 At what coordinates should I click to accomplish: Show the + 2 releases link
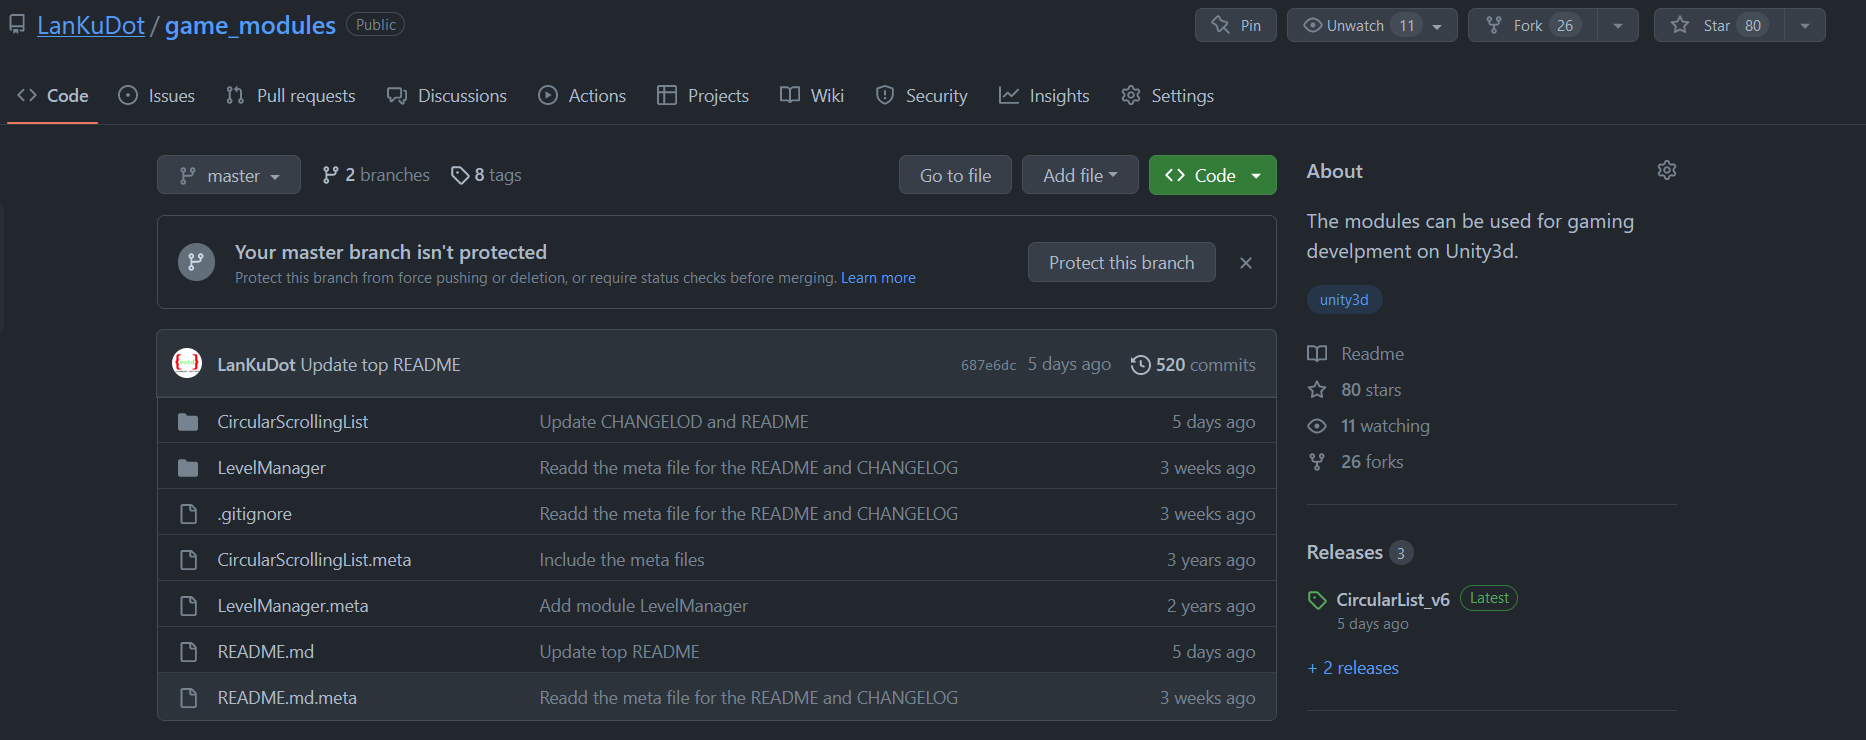pyautogui.click(x=1353, y=668)
